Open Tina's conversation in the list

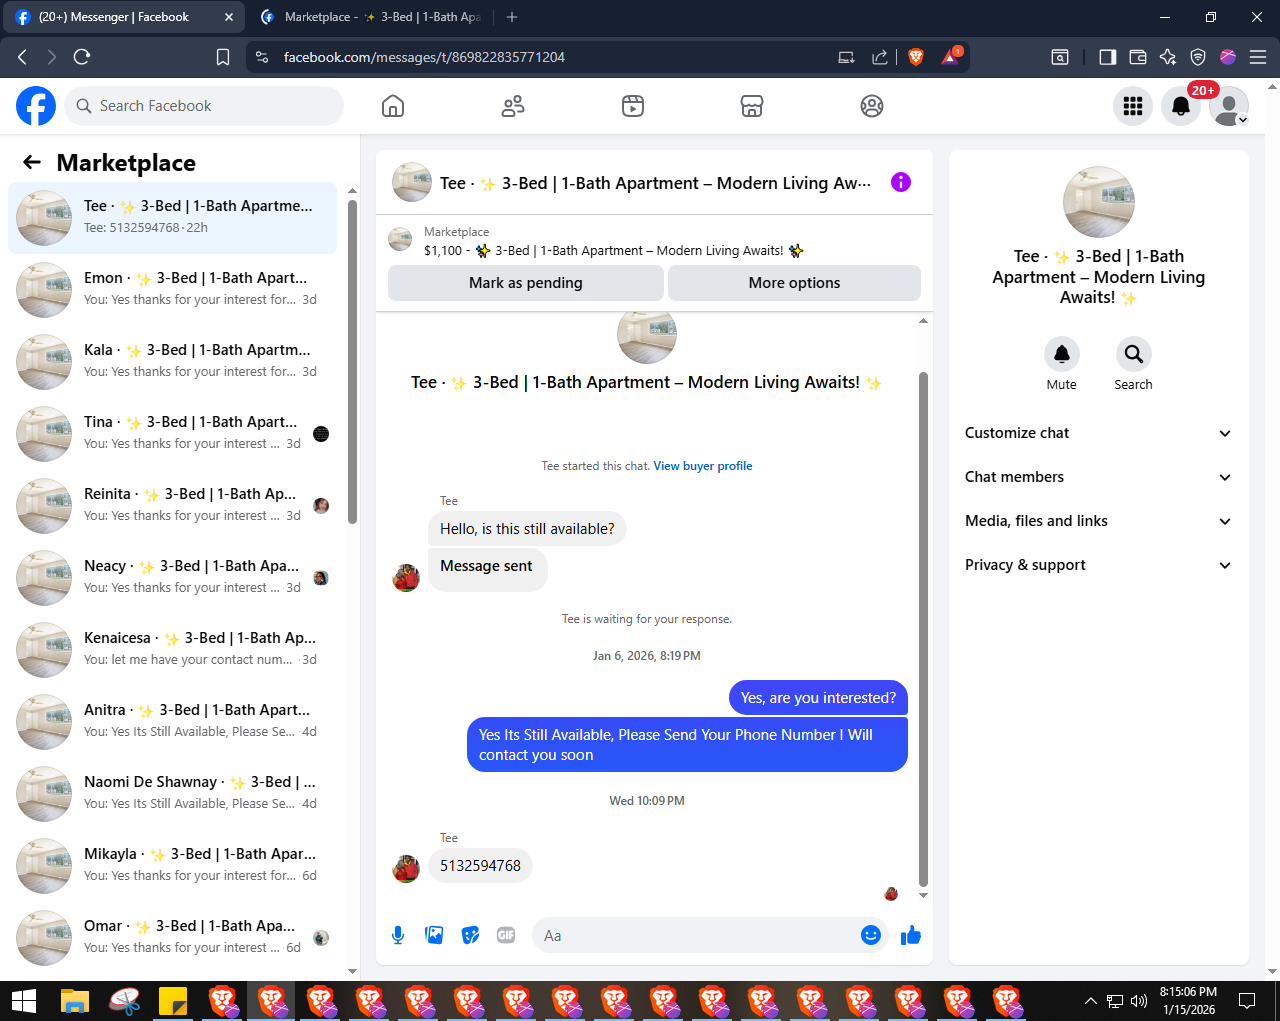click(172, 434)
